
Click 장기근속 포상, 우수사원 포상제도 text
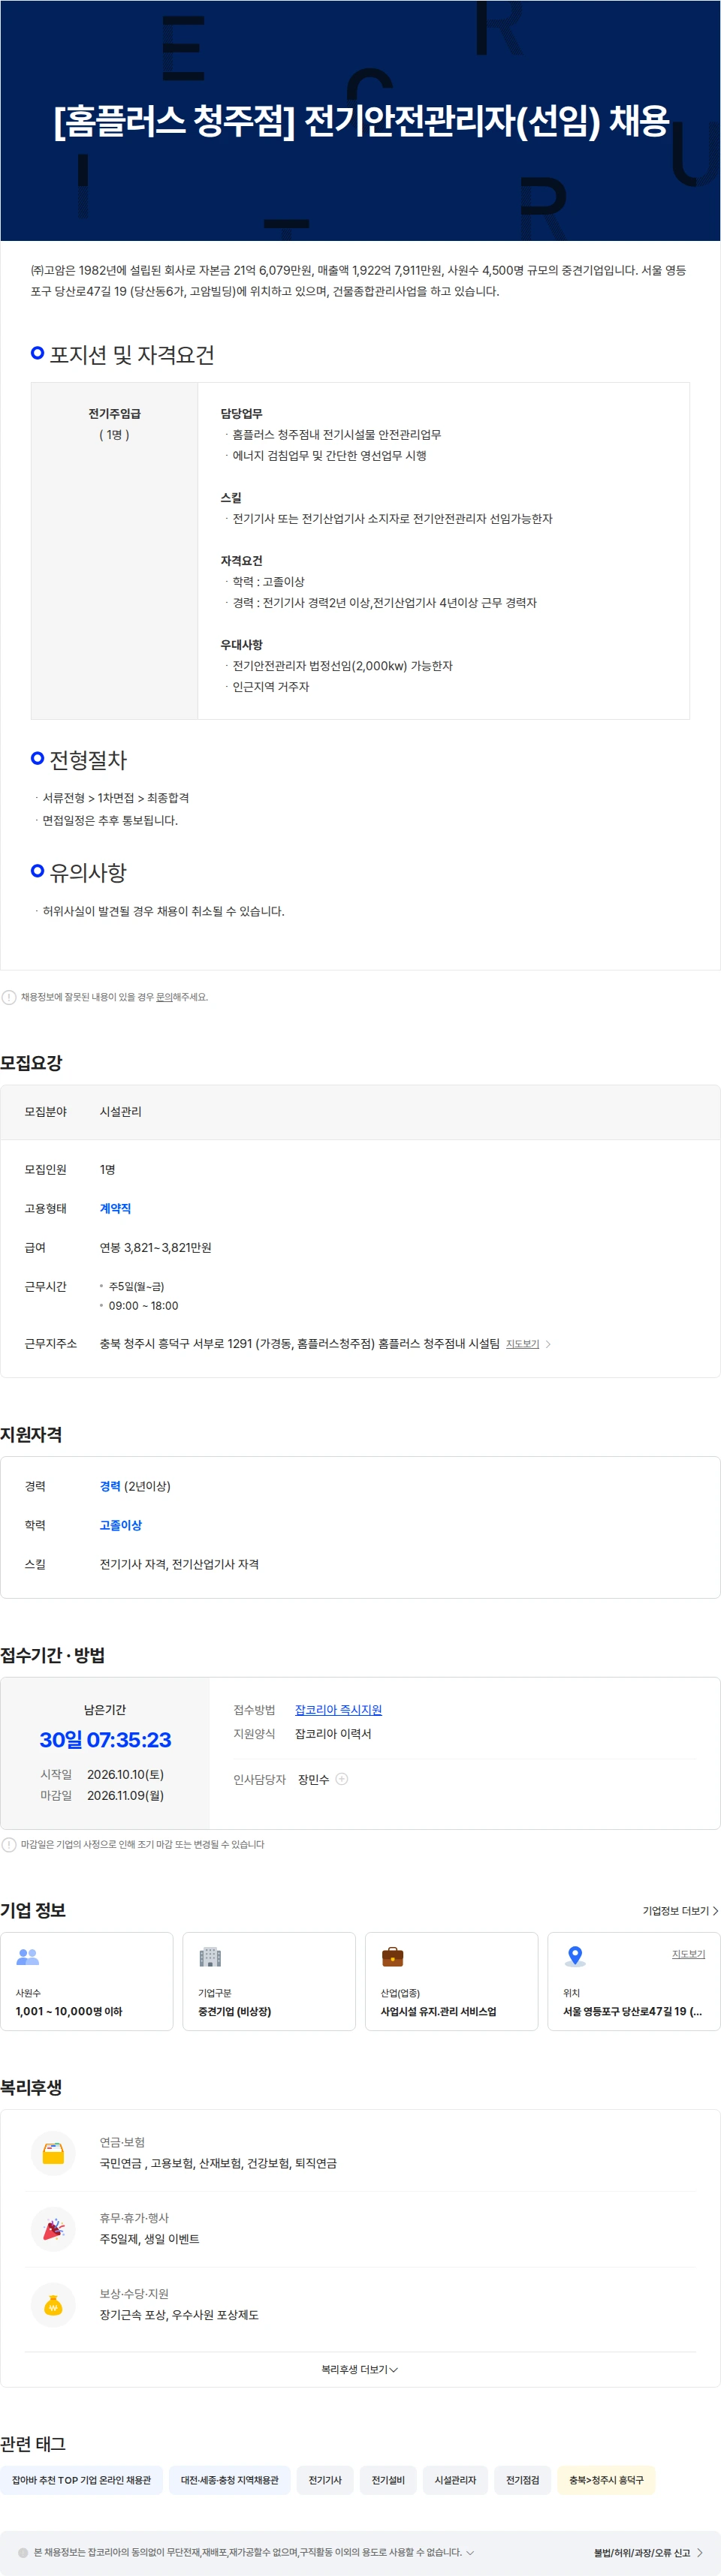[x=179, y=2315]
